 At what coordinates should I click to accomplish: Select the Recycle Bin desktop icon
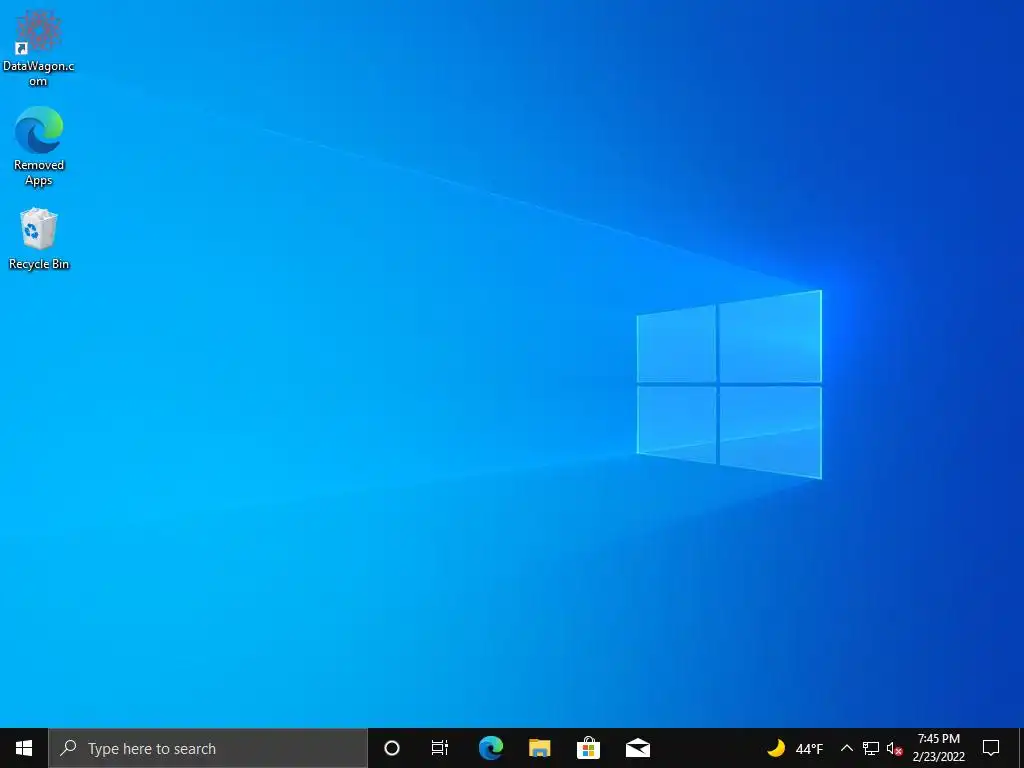click(39, 238)
